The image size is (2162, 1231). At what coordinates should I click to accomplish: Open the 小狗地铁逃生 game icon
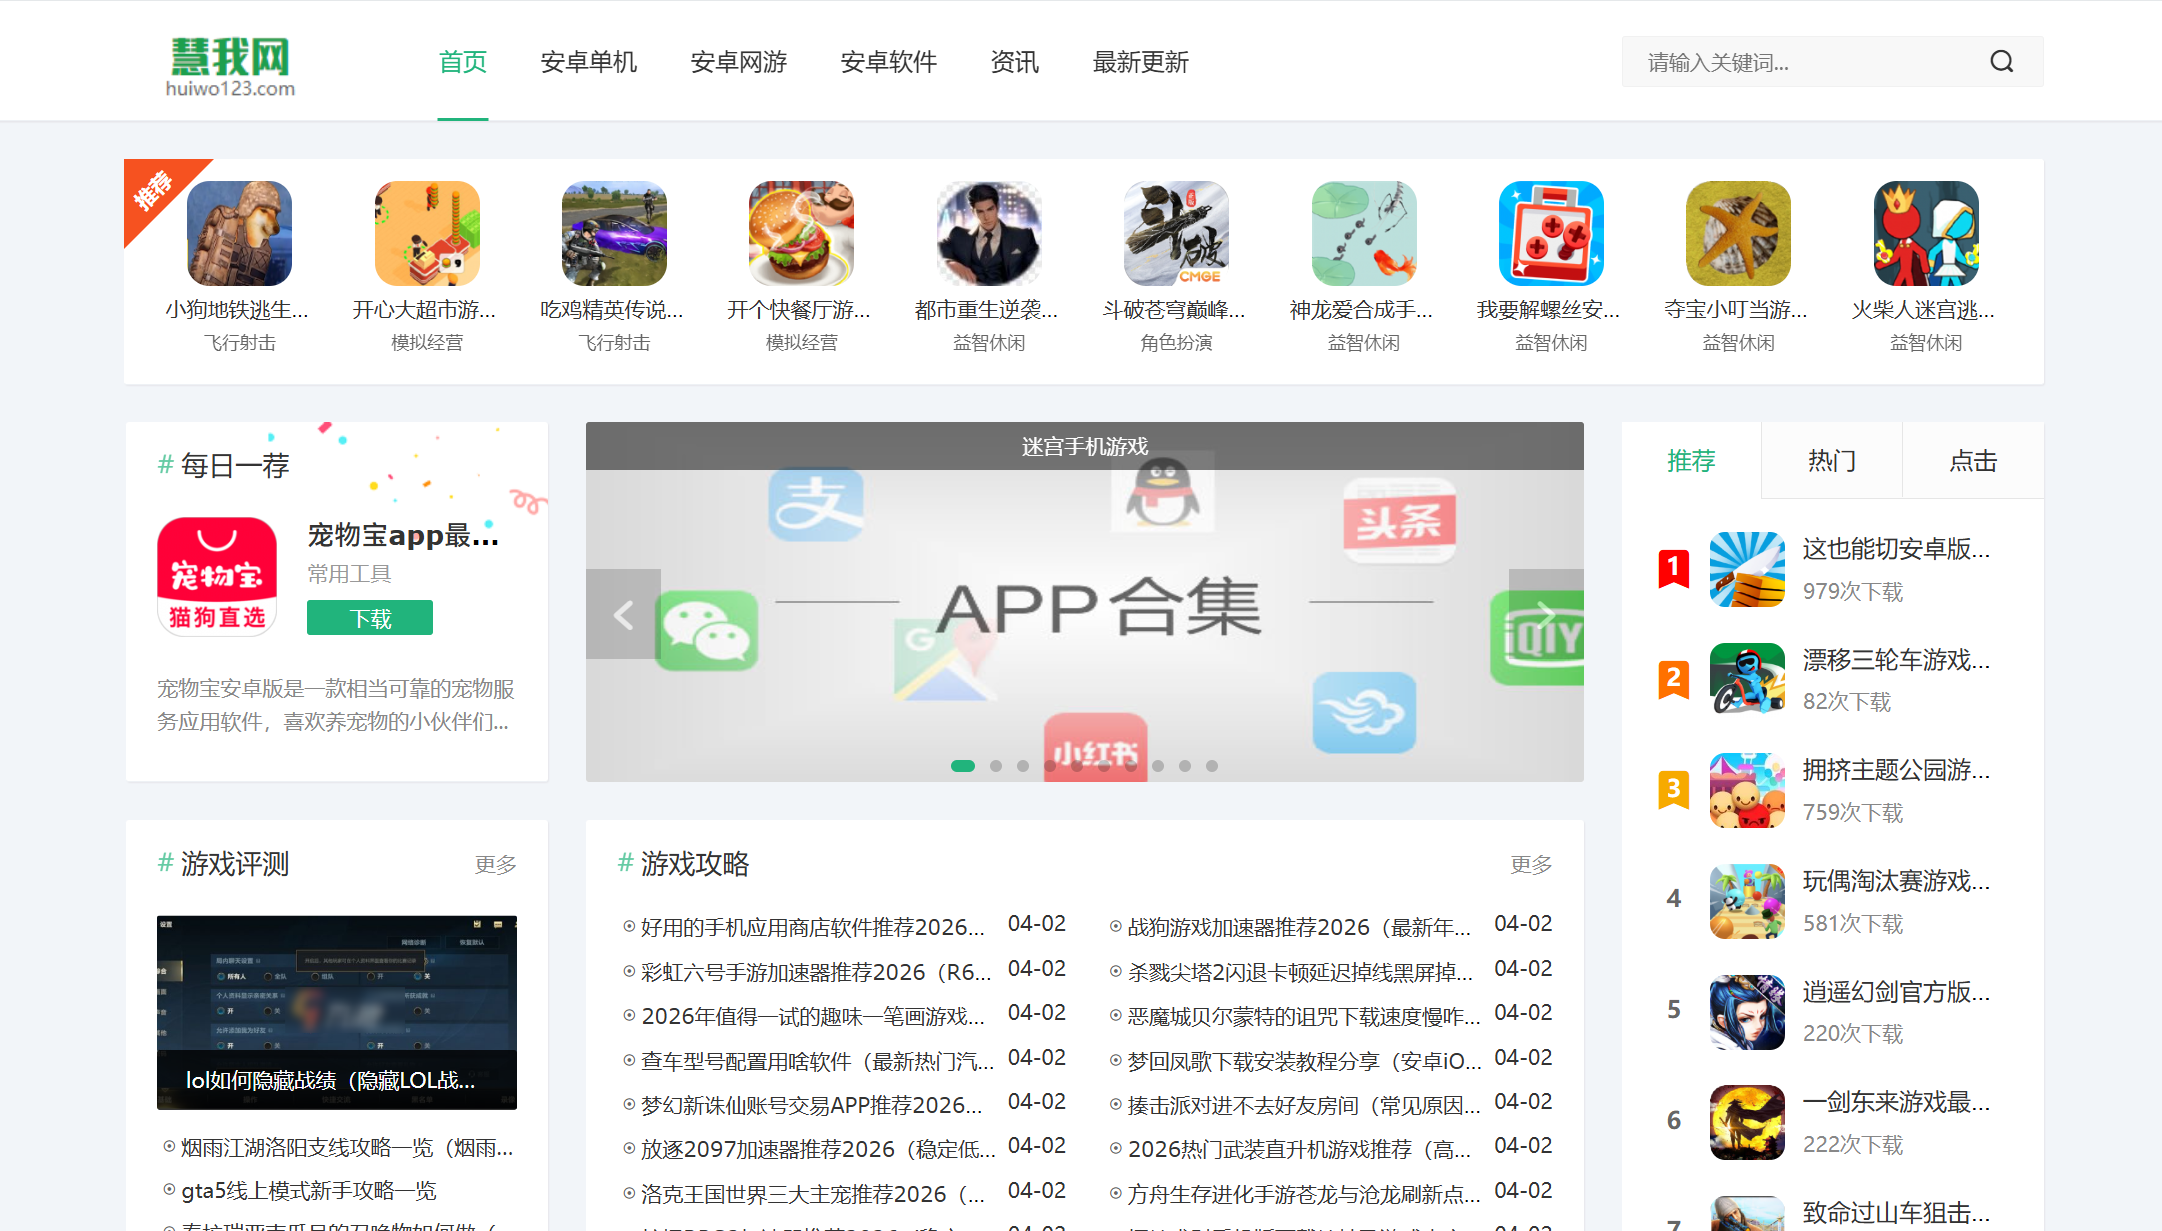[x=239, y=233]
